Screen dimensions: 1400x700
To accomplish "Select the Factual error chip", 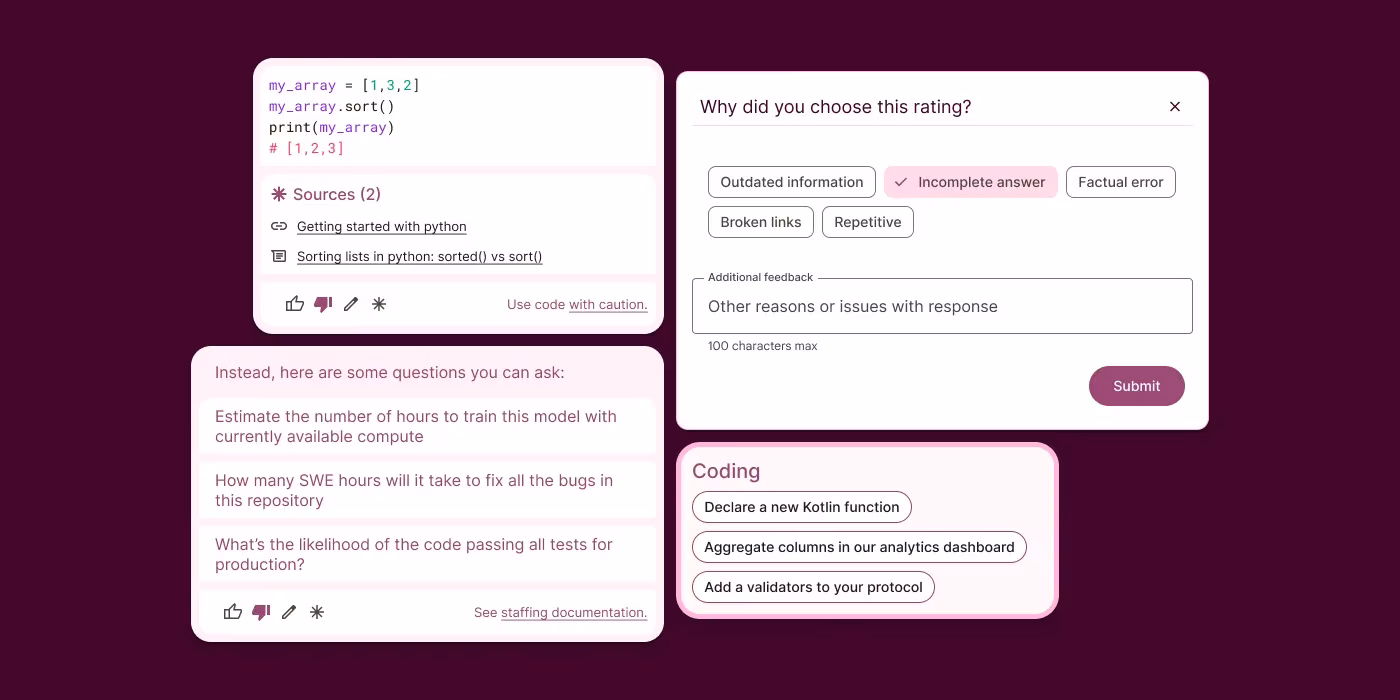I will point(1120,182).
